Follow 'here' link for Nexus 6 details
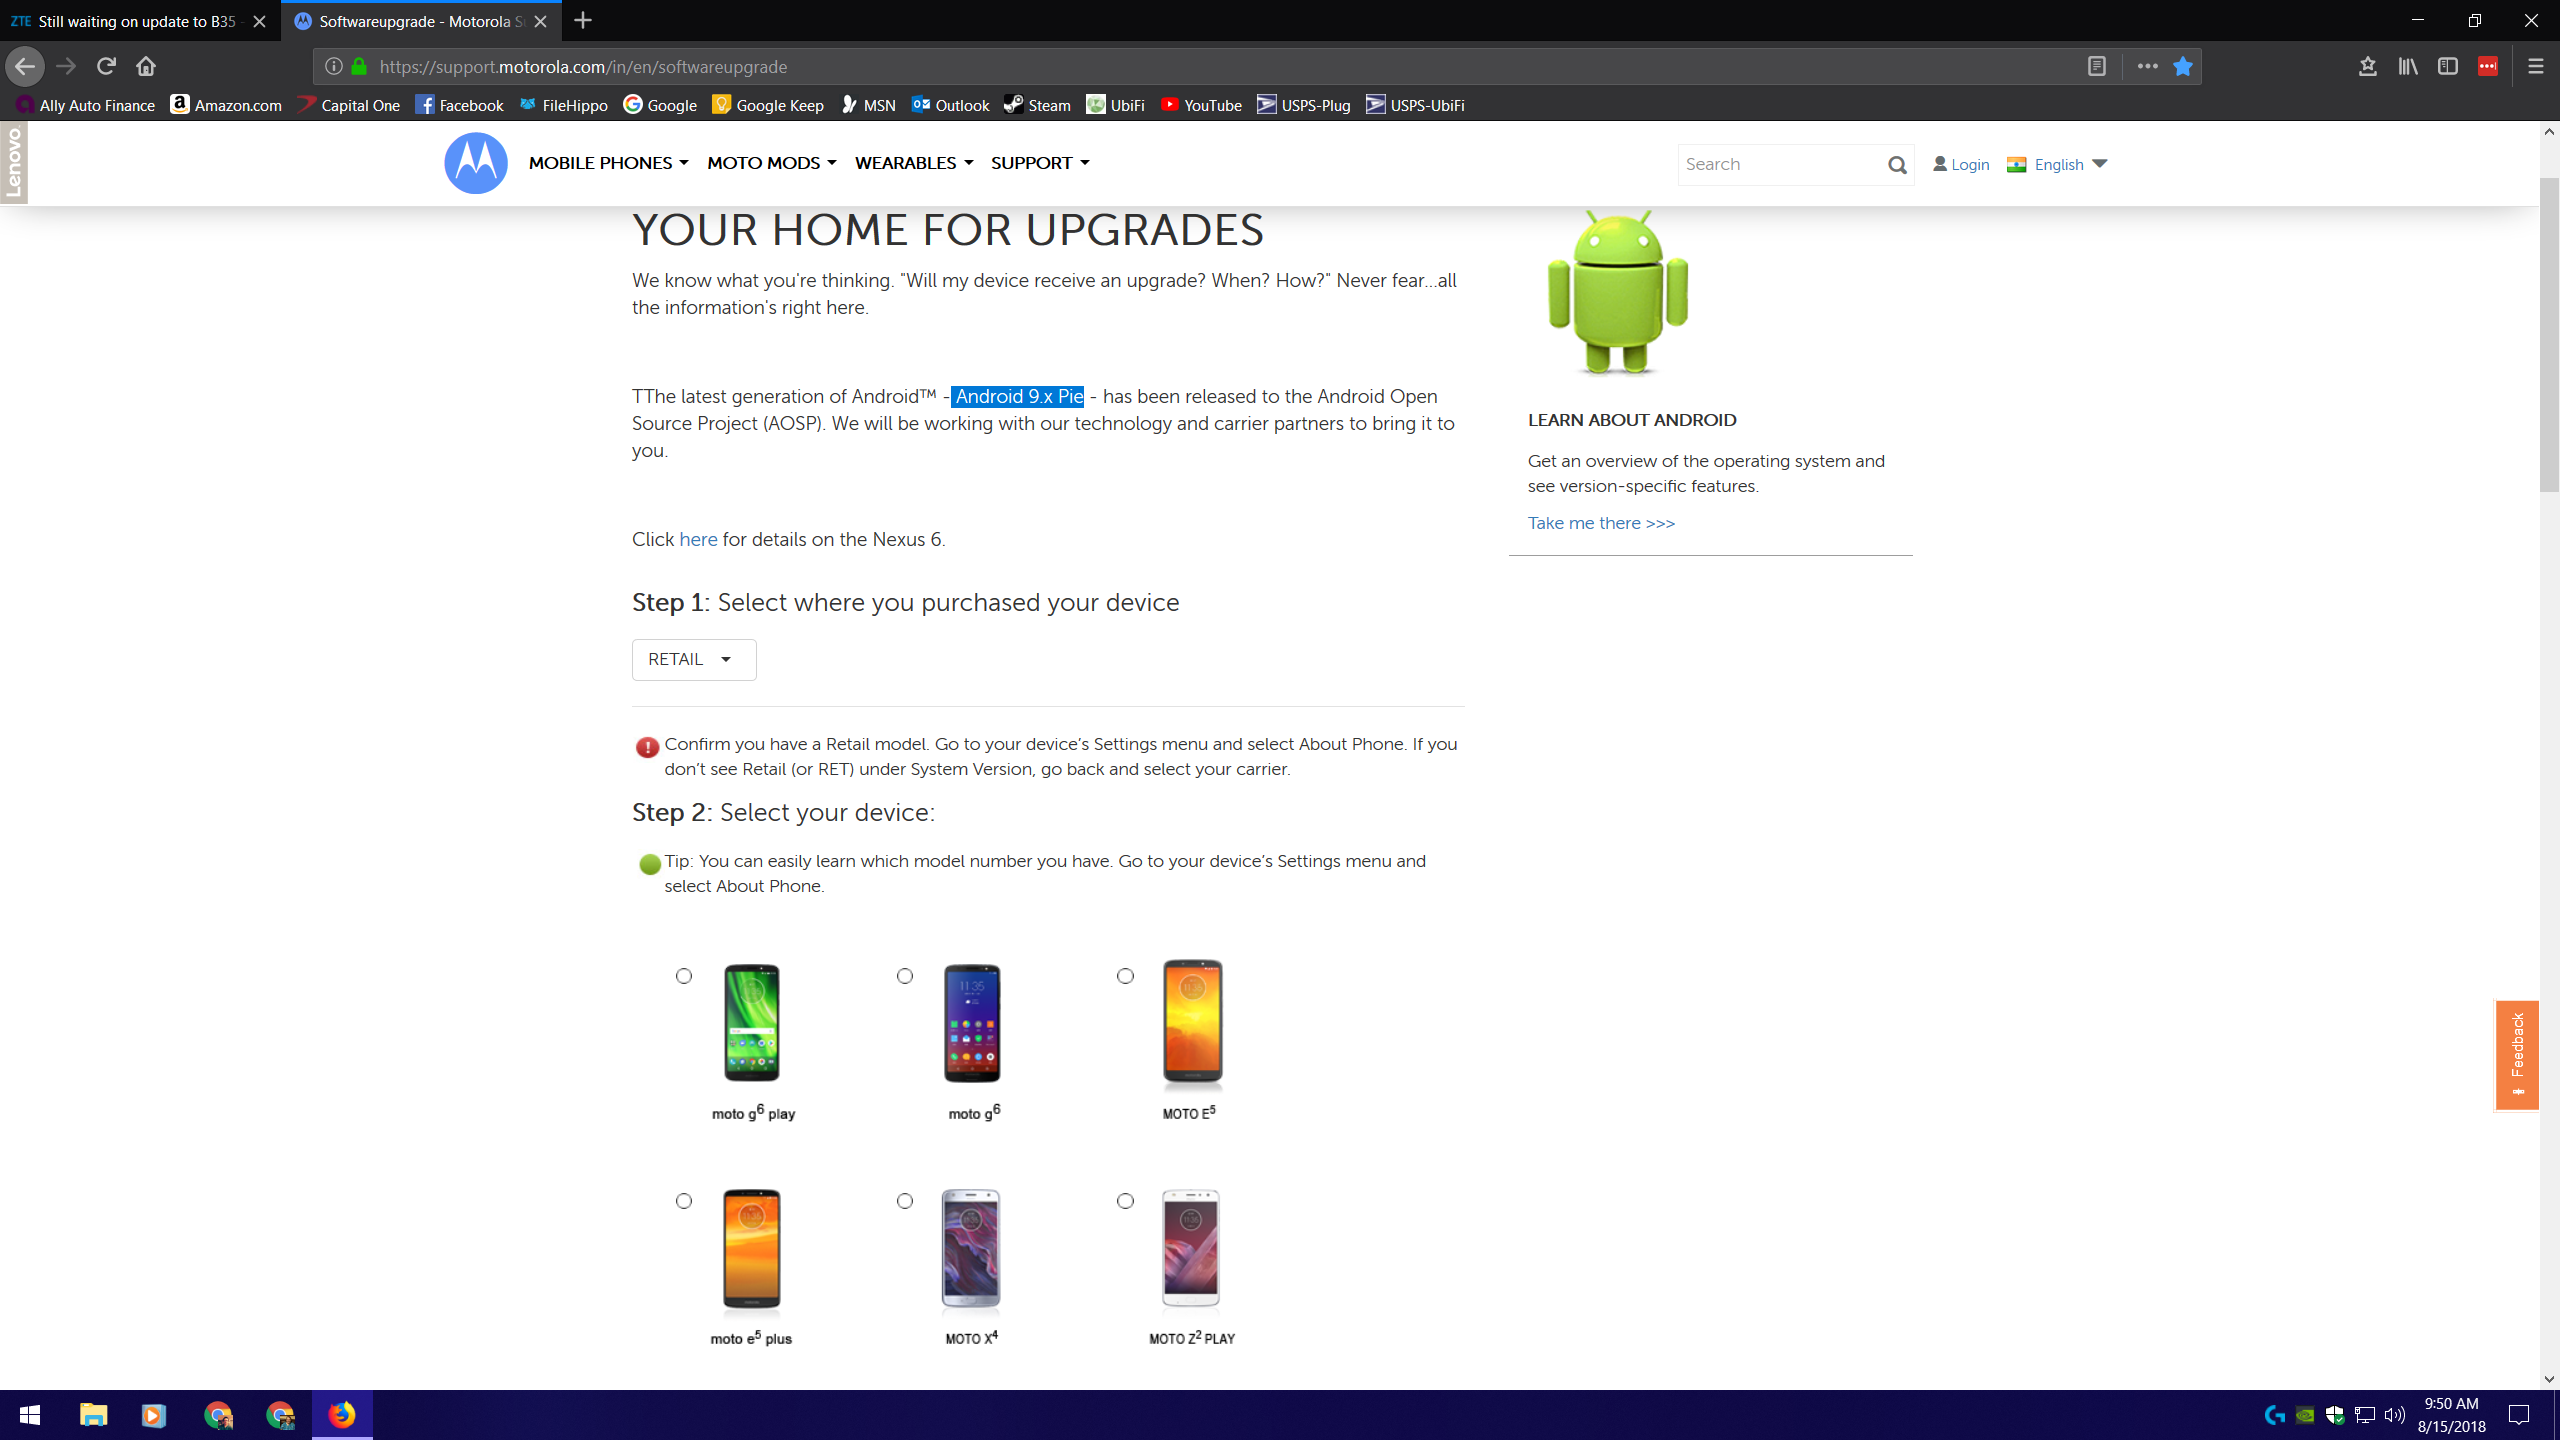This screenshot has width=2560, height=1440. pyautogui.click(x=698, y=540)
